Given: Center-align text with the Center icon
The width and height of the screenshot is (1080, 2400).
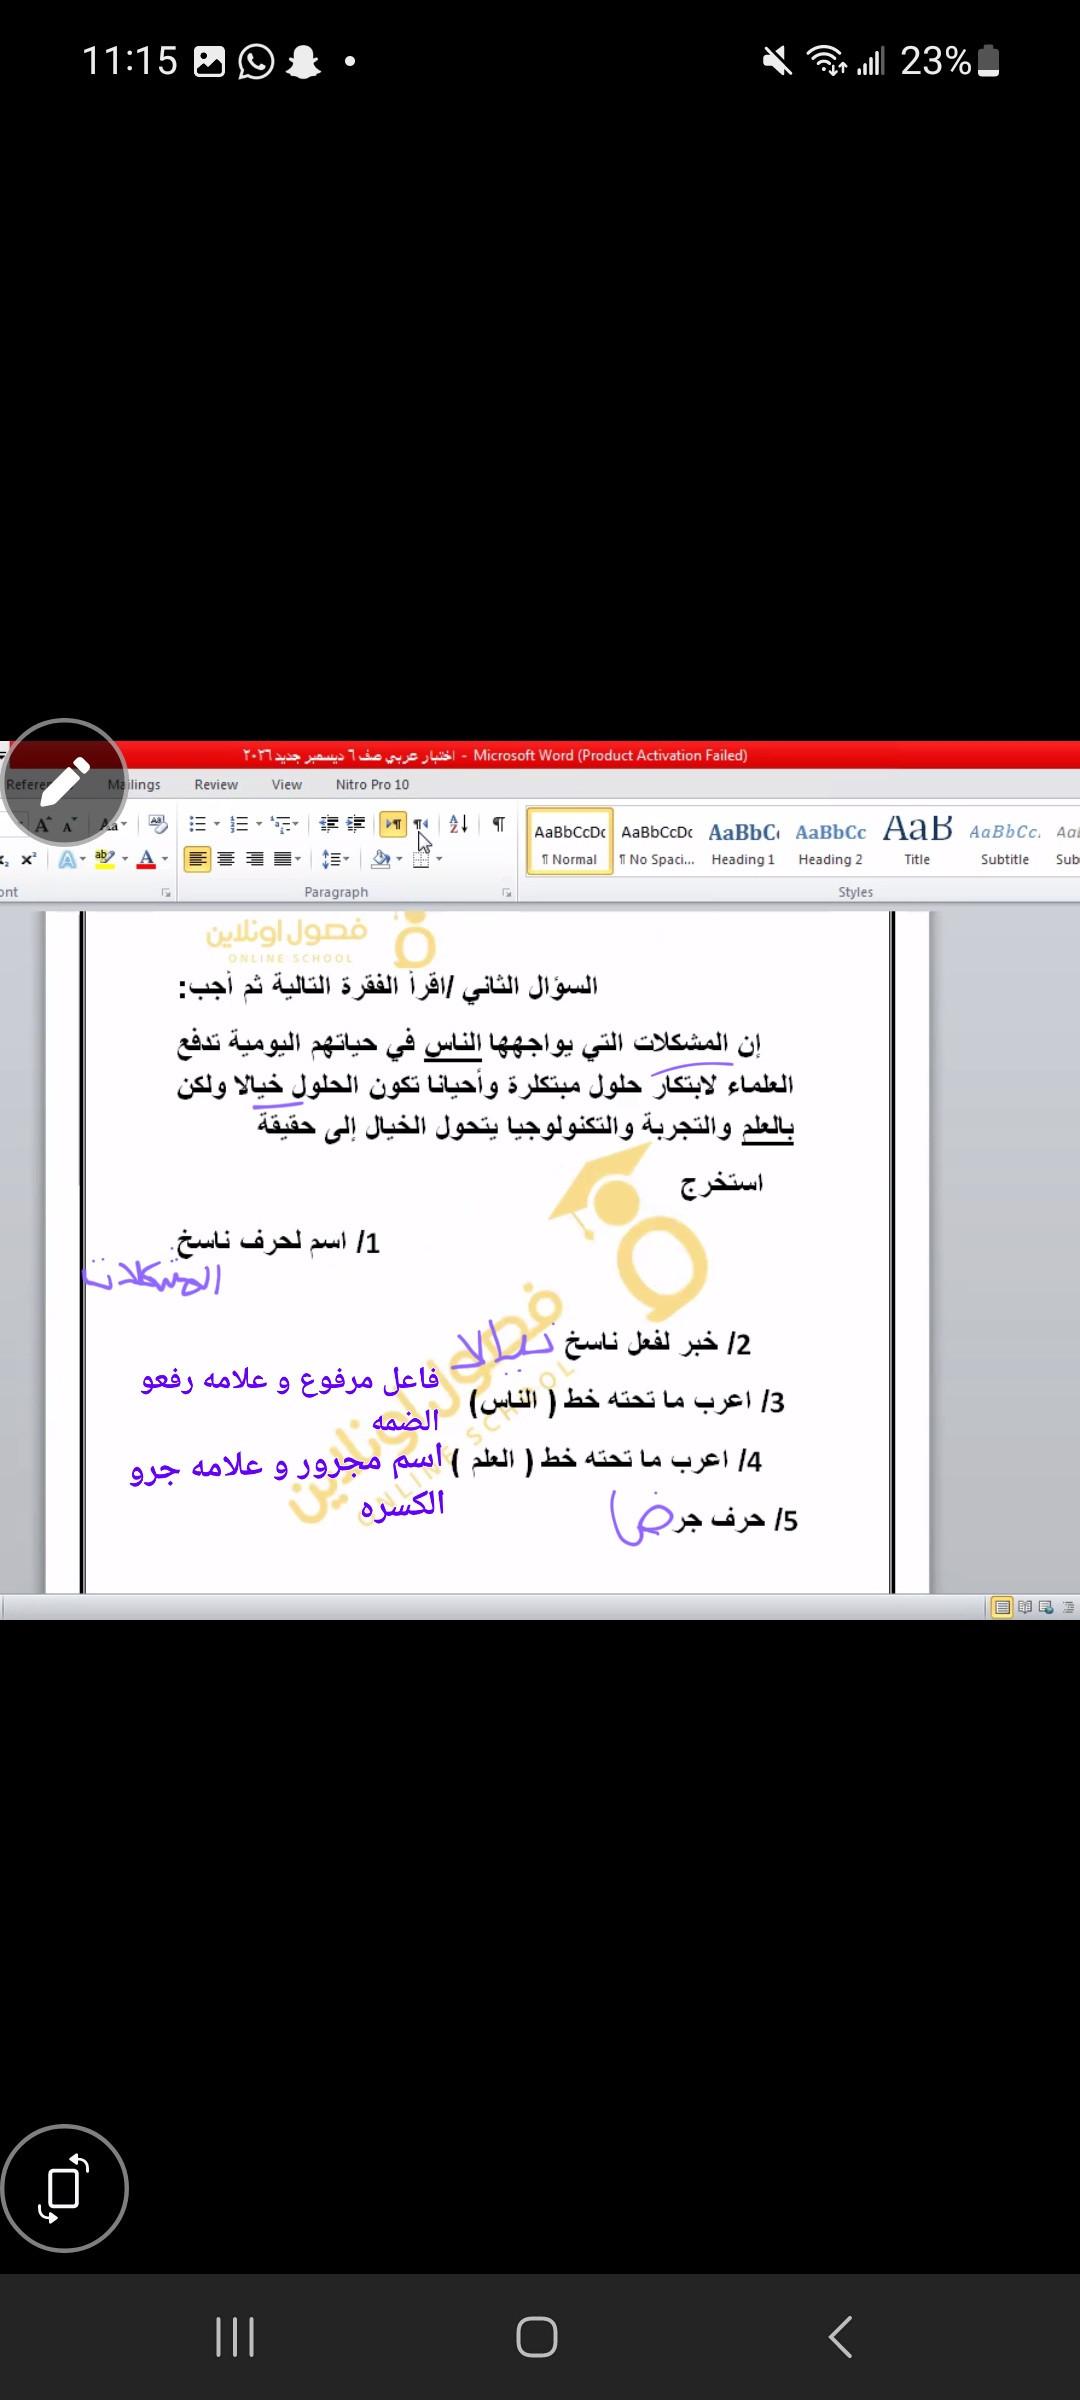Looking at the screenshot, I should click(226, 859).
